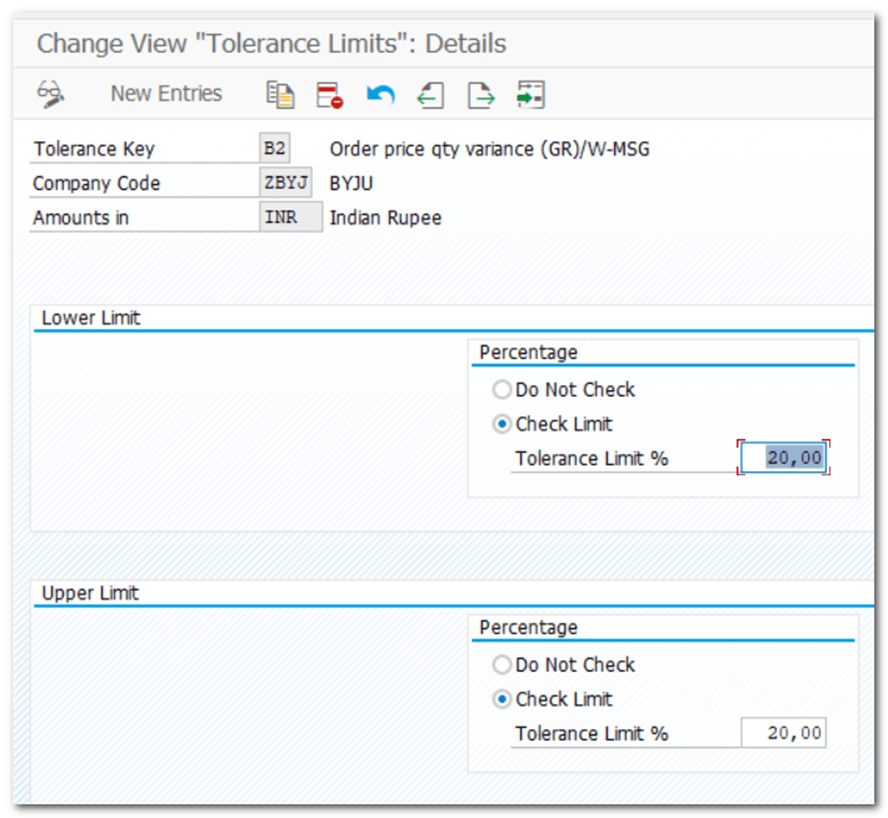Click the Company Code field showing ZBYJ
This screenshot has width=888, height=818.
coord(285,184)
